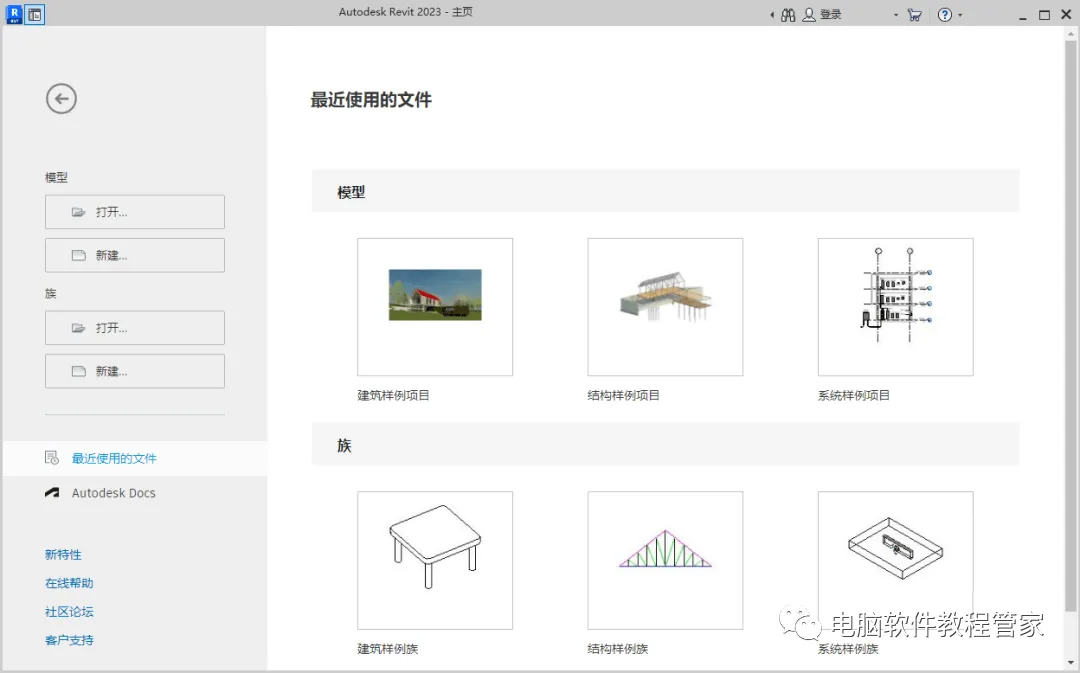Viewport: 1080px width, 673px height.
Task: Open a model with the 打开 button under 模型
Action: [135, 211]
